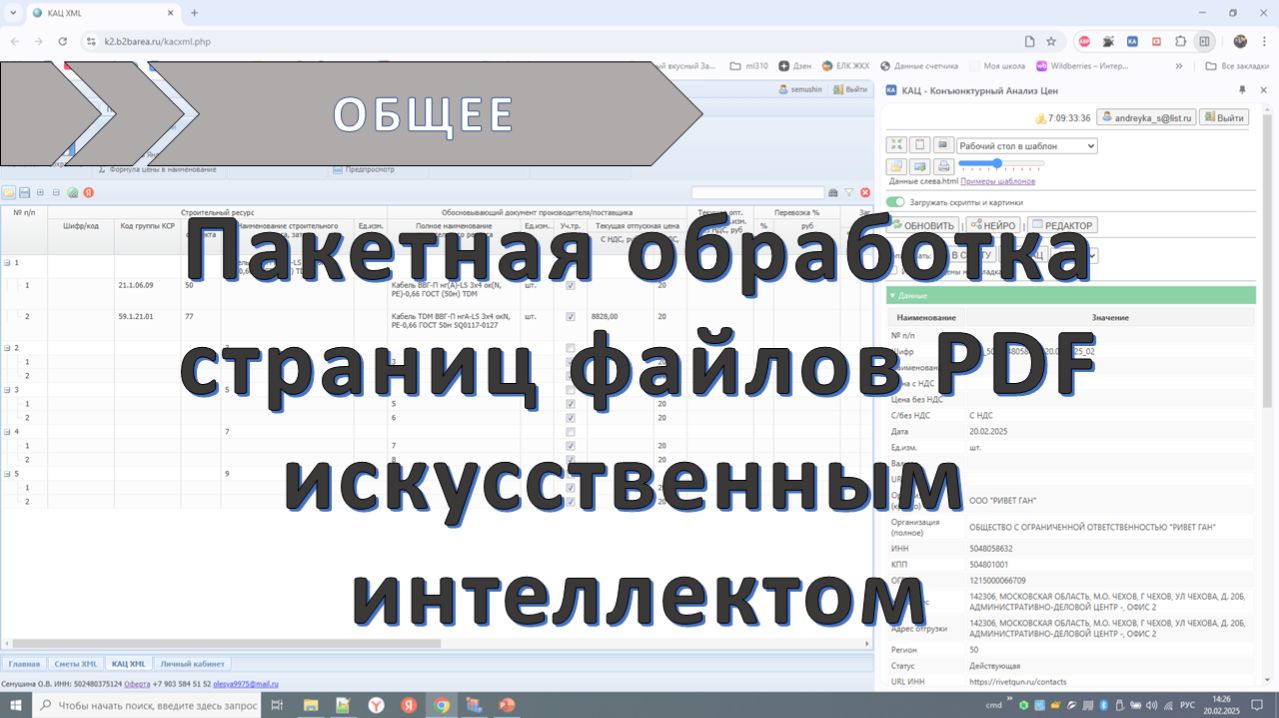Bookmark this page with the star icon
Image resolution: width=1279 pixels, height=718 pixels.
point(1051,42)
